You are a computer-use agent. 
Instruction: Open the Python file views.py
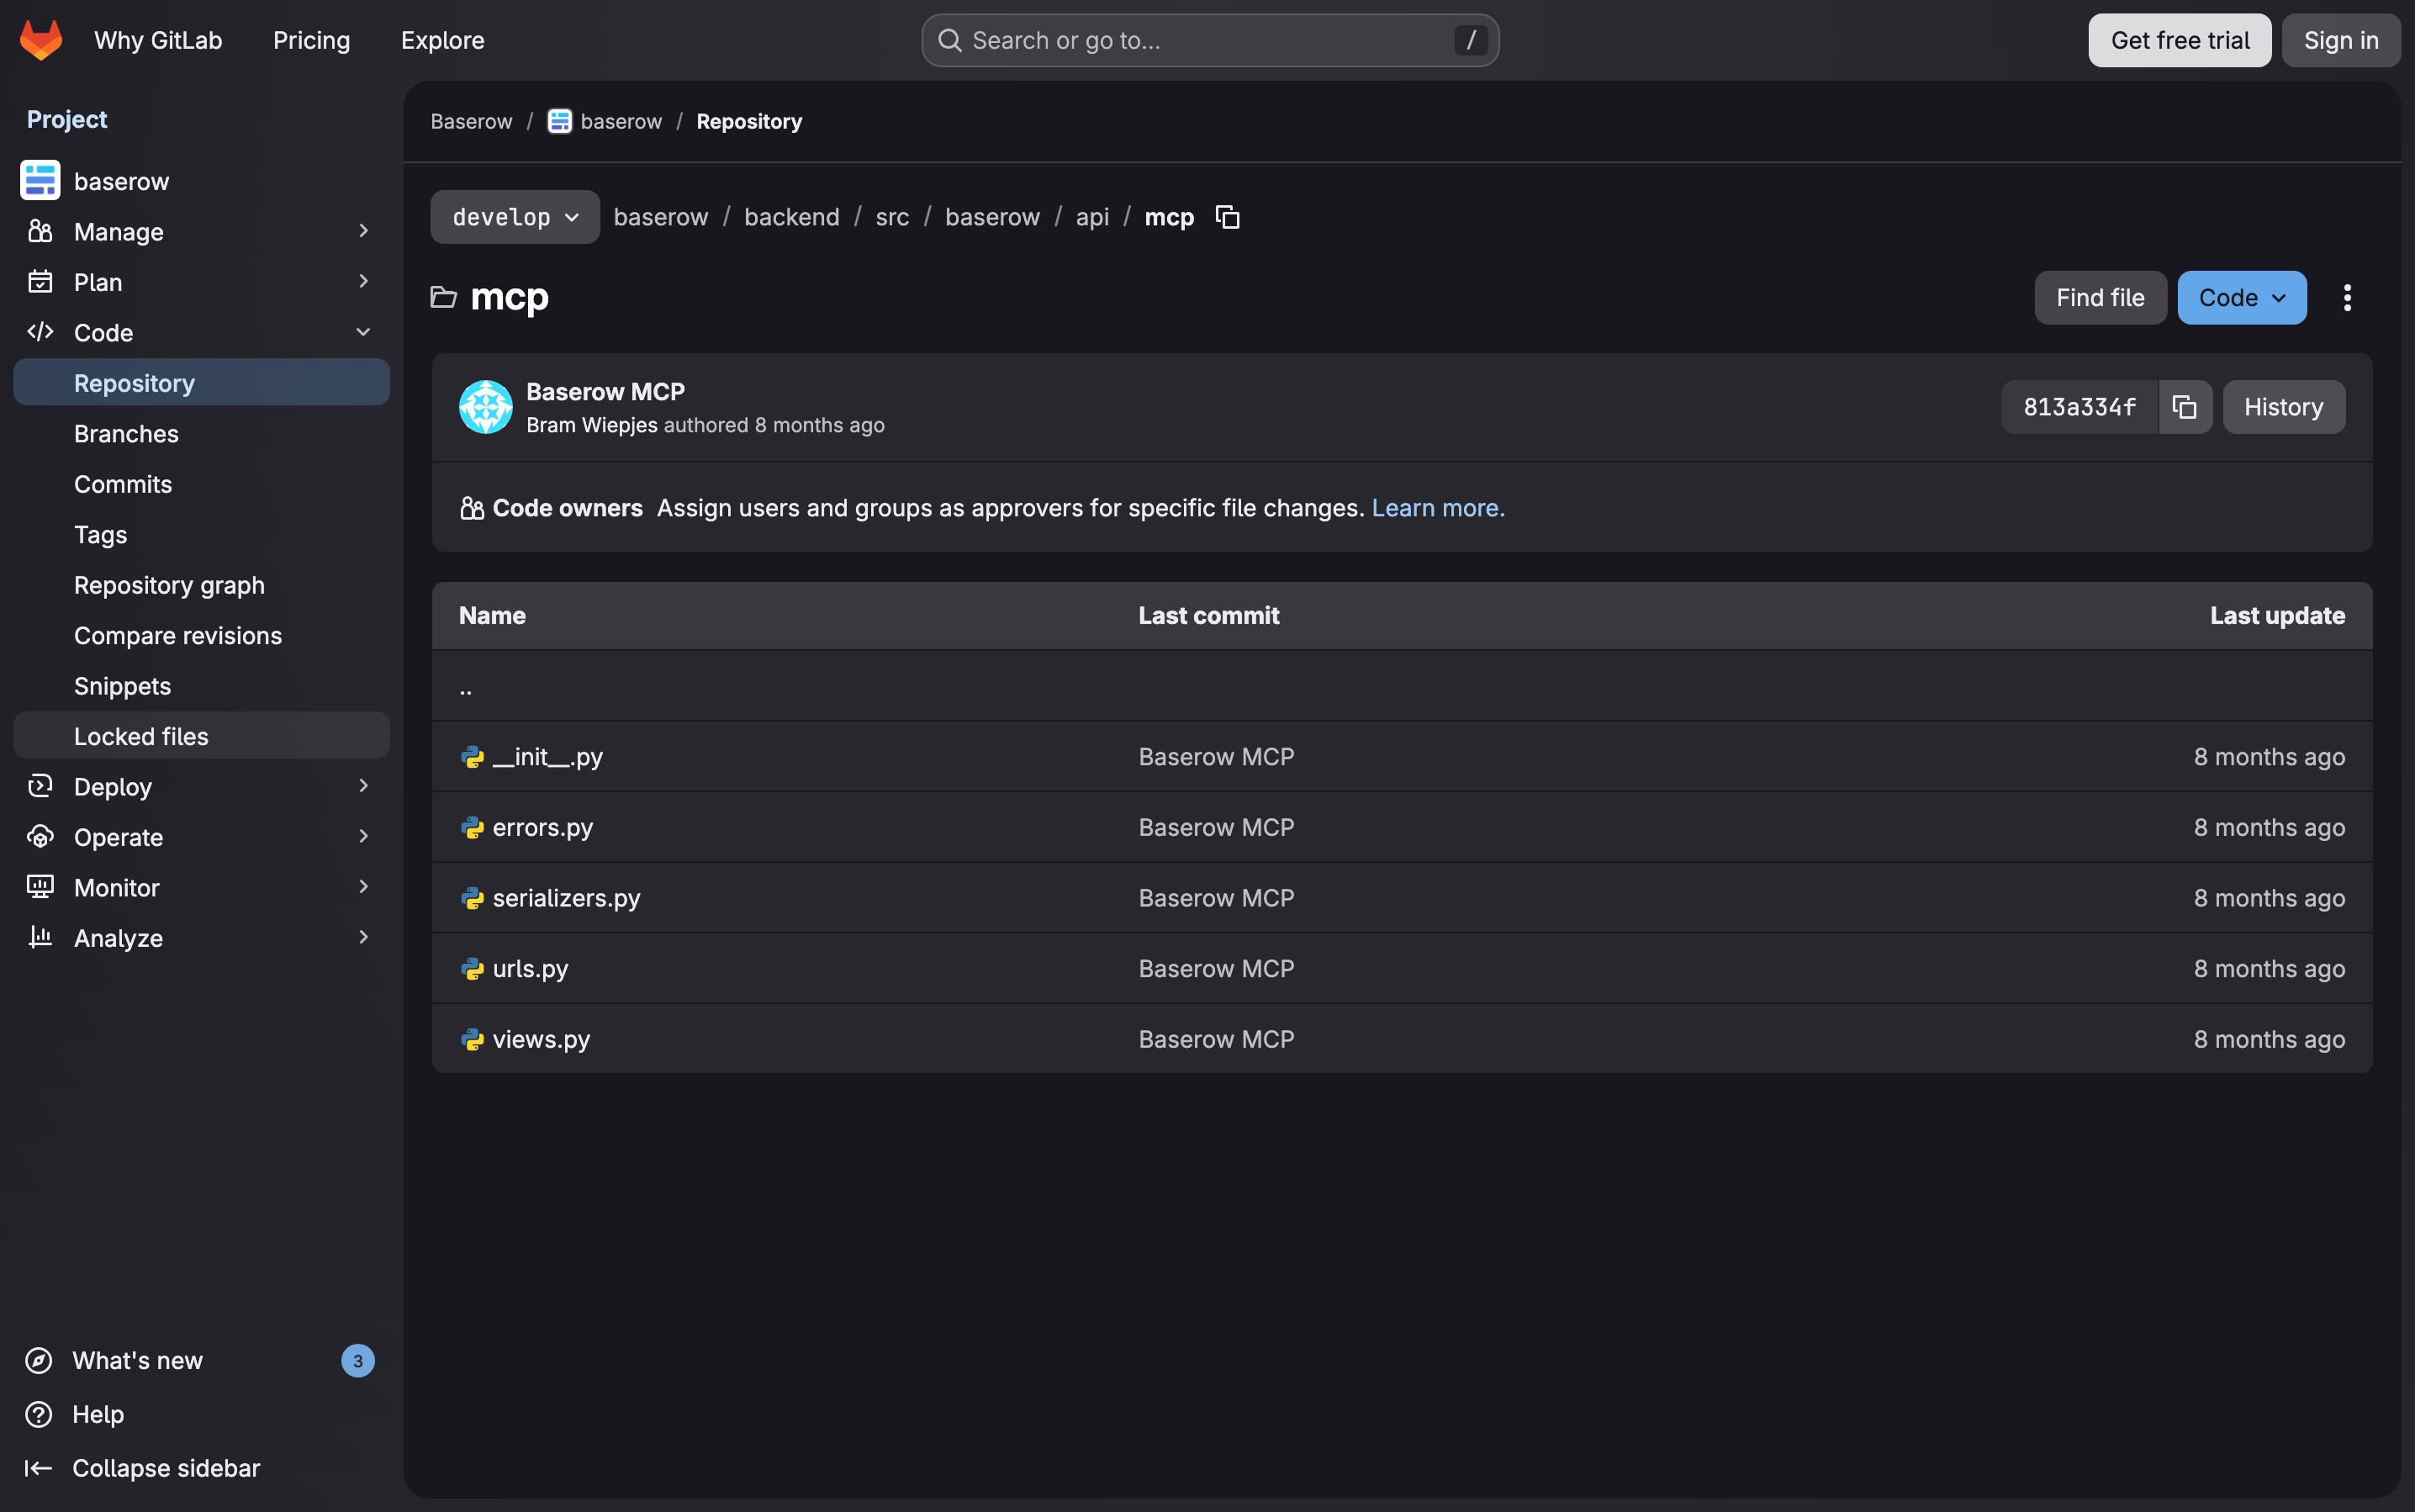pos(541,1039)
